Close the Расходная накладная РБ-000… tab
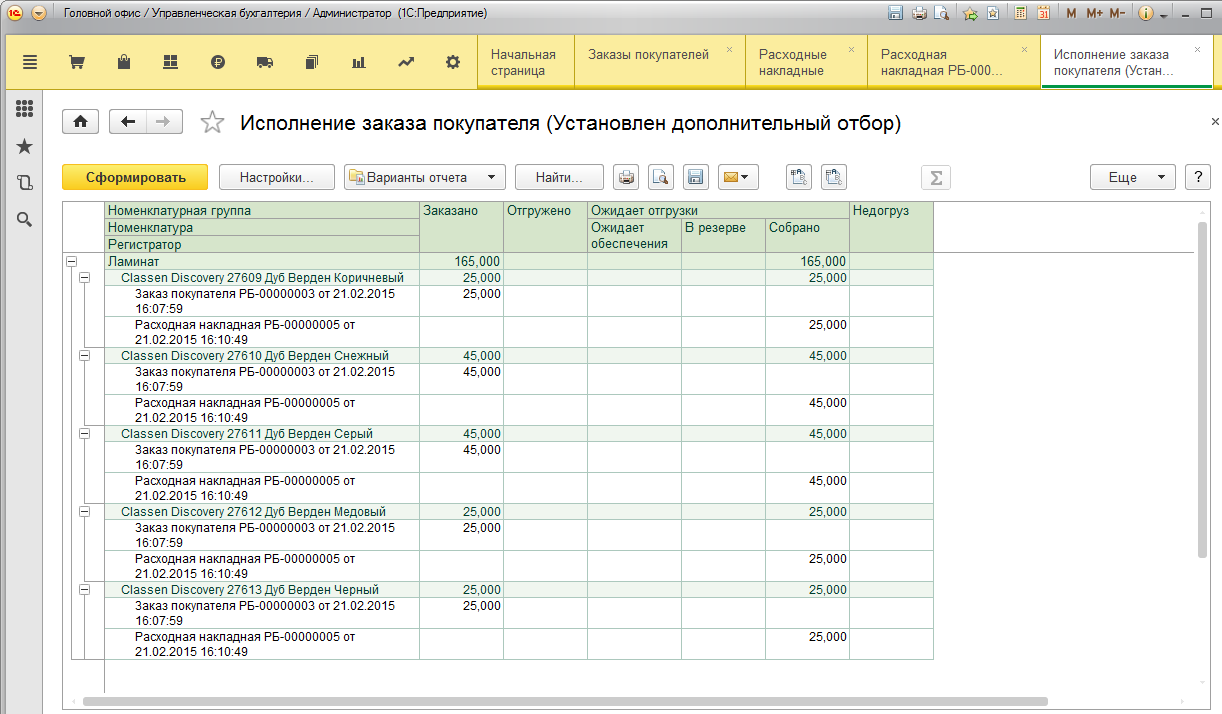The width and height of the screenshot is (1222, 714). click(x=1024, y=49)
